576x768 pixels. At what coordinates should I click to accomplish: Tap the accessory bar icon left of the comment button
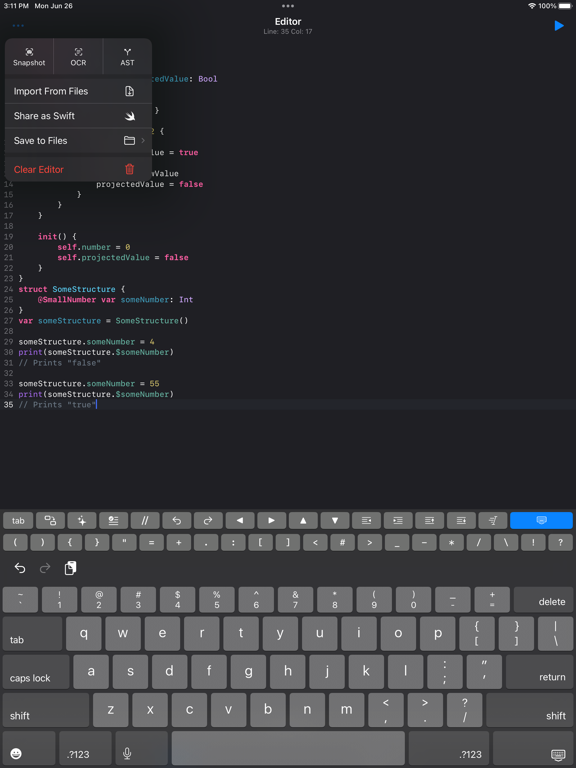(113, 520)
